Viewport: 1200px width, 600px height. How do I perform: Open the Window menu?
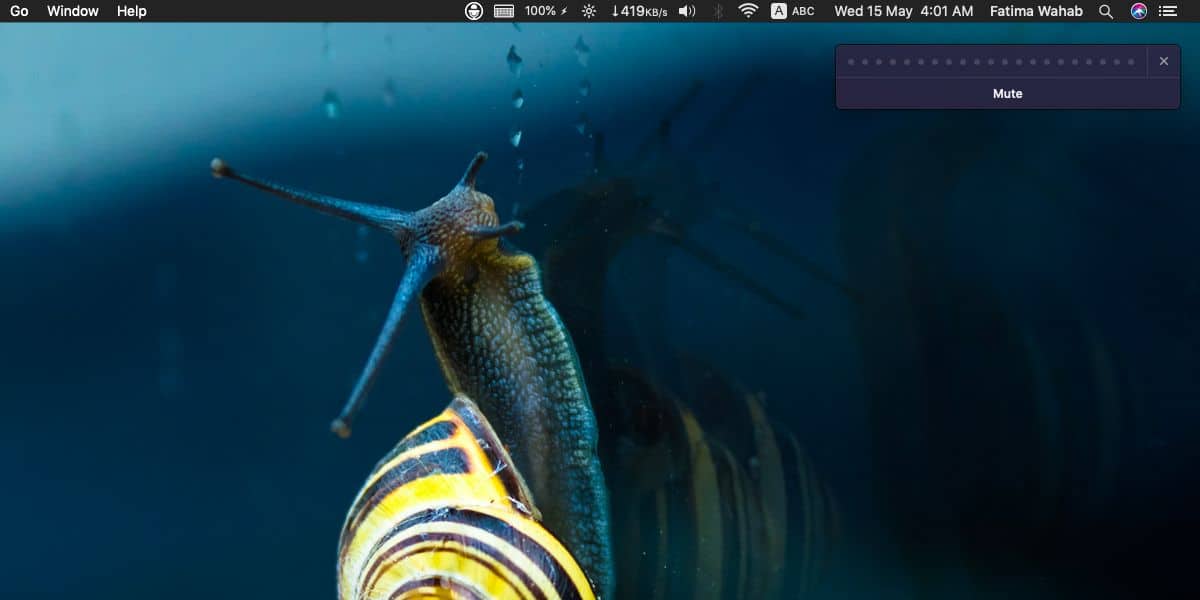coord(73,11)
